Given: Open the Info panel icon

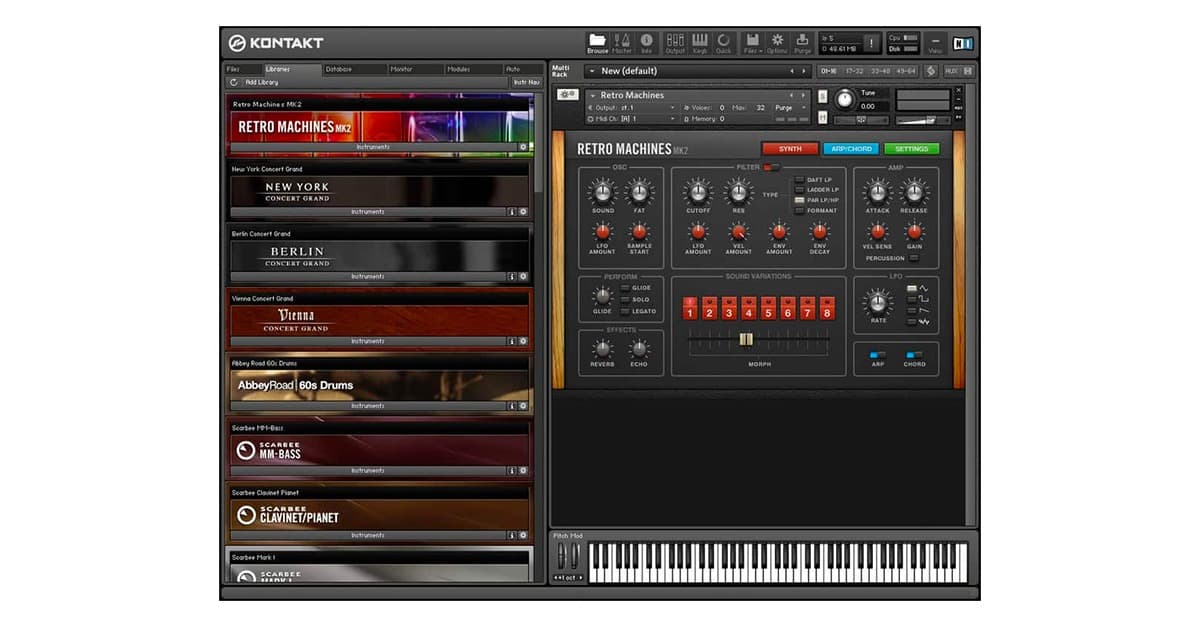Looking at the screenshot, I should [647, 40].
